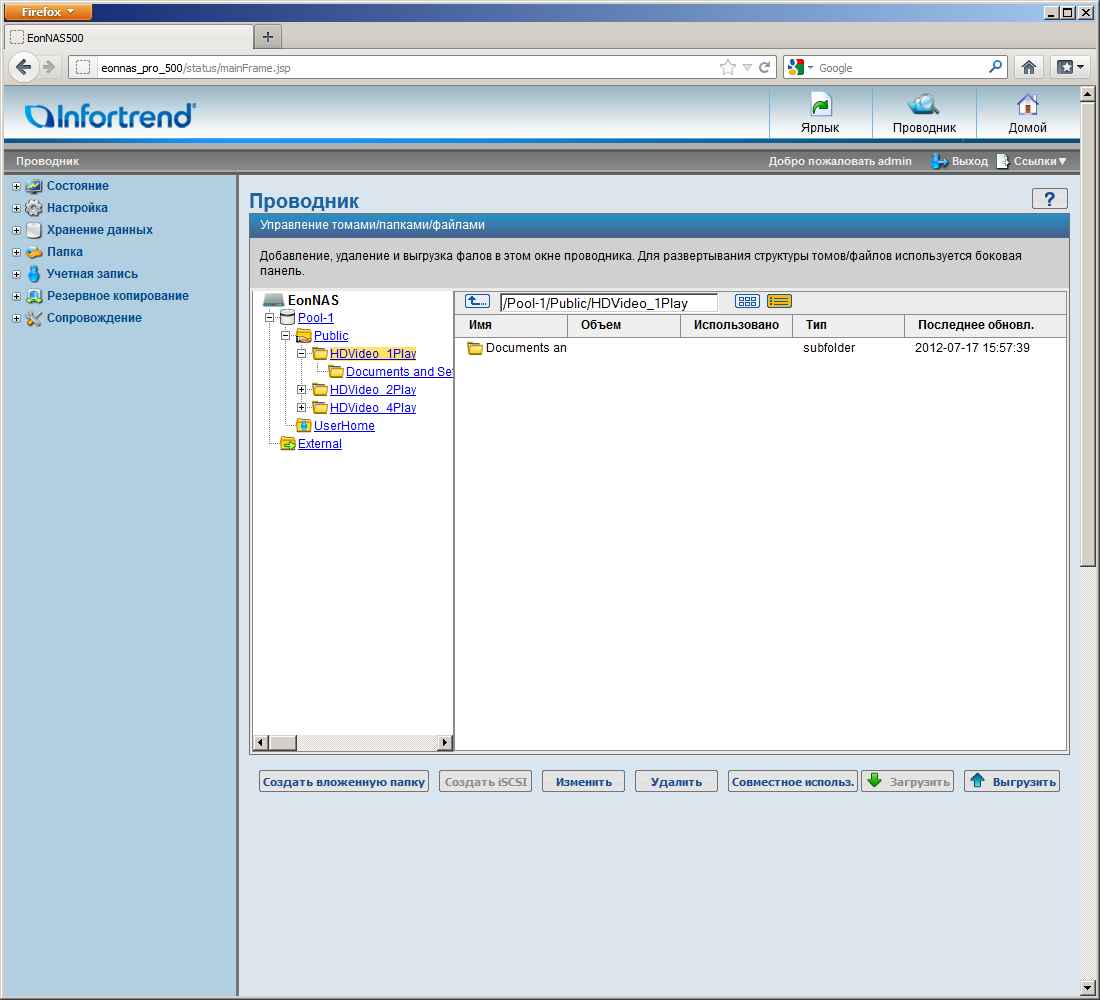The image size is (1100, 1000).
Task: Click Совместное использ. button
Action: (793, 782)
